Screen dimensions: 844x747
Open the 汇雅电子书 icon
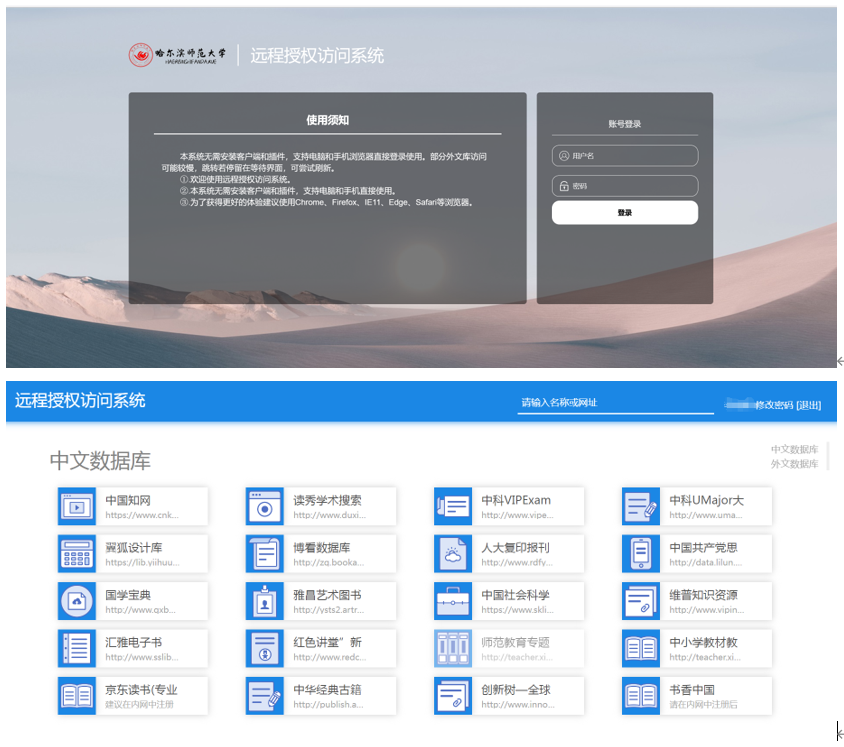tap(77, 649)
